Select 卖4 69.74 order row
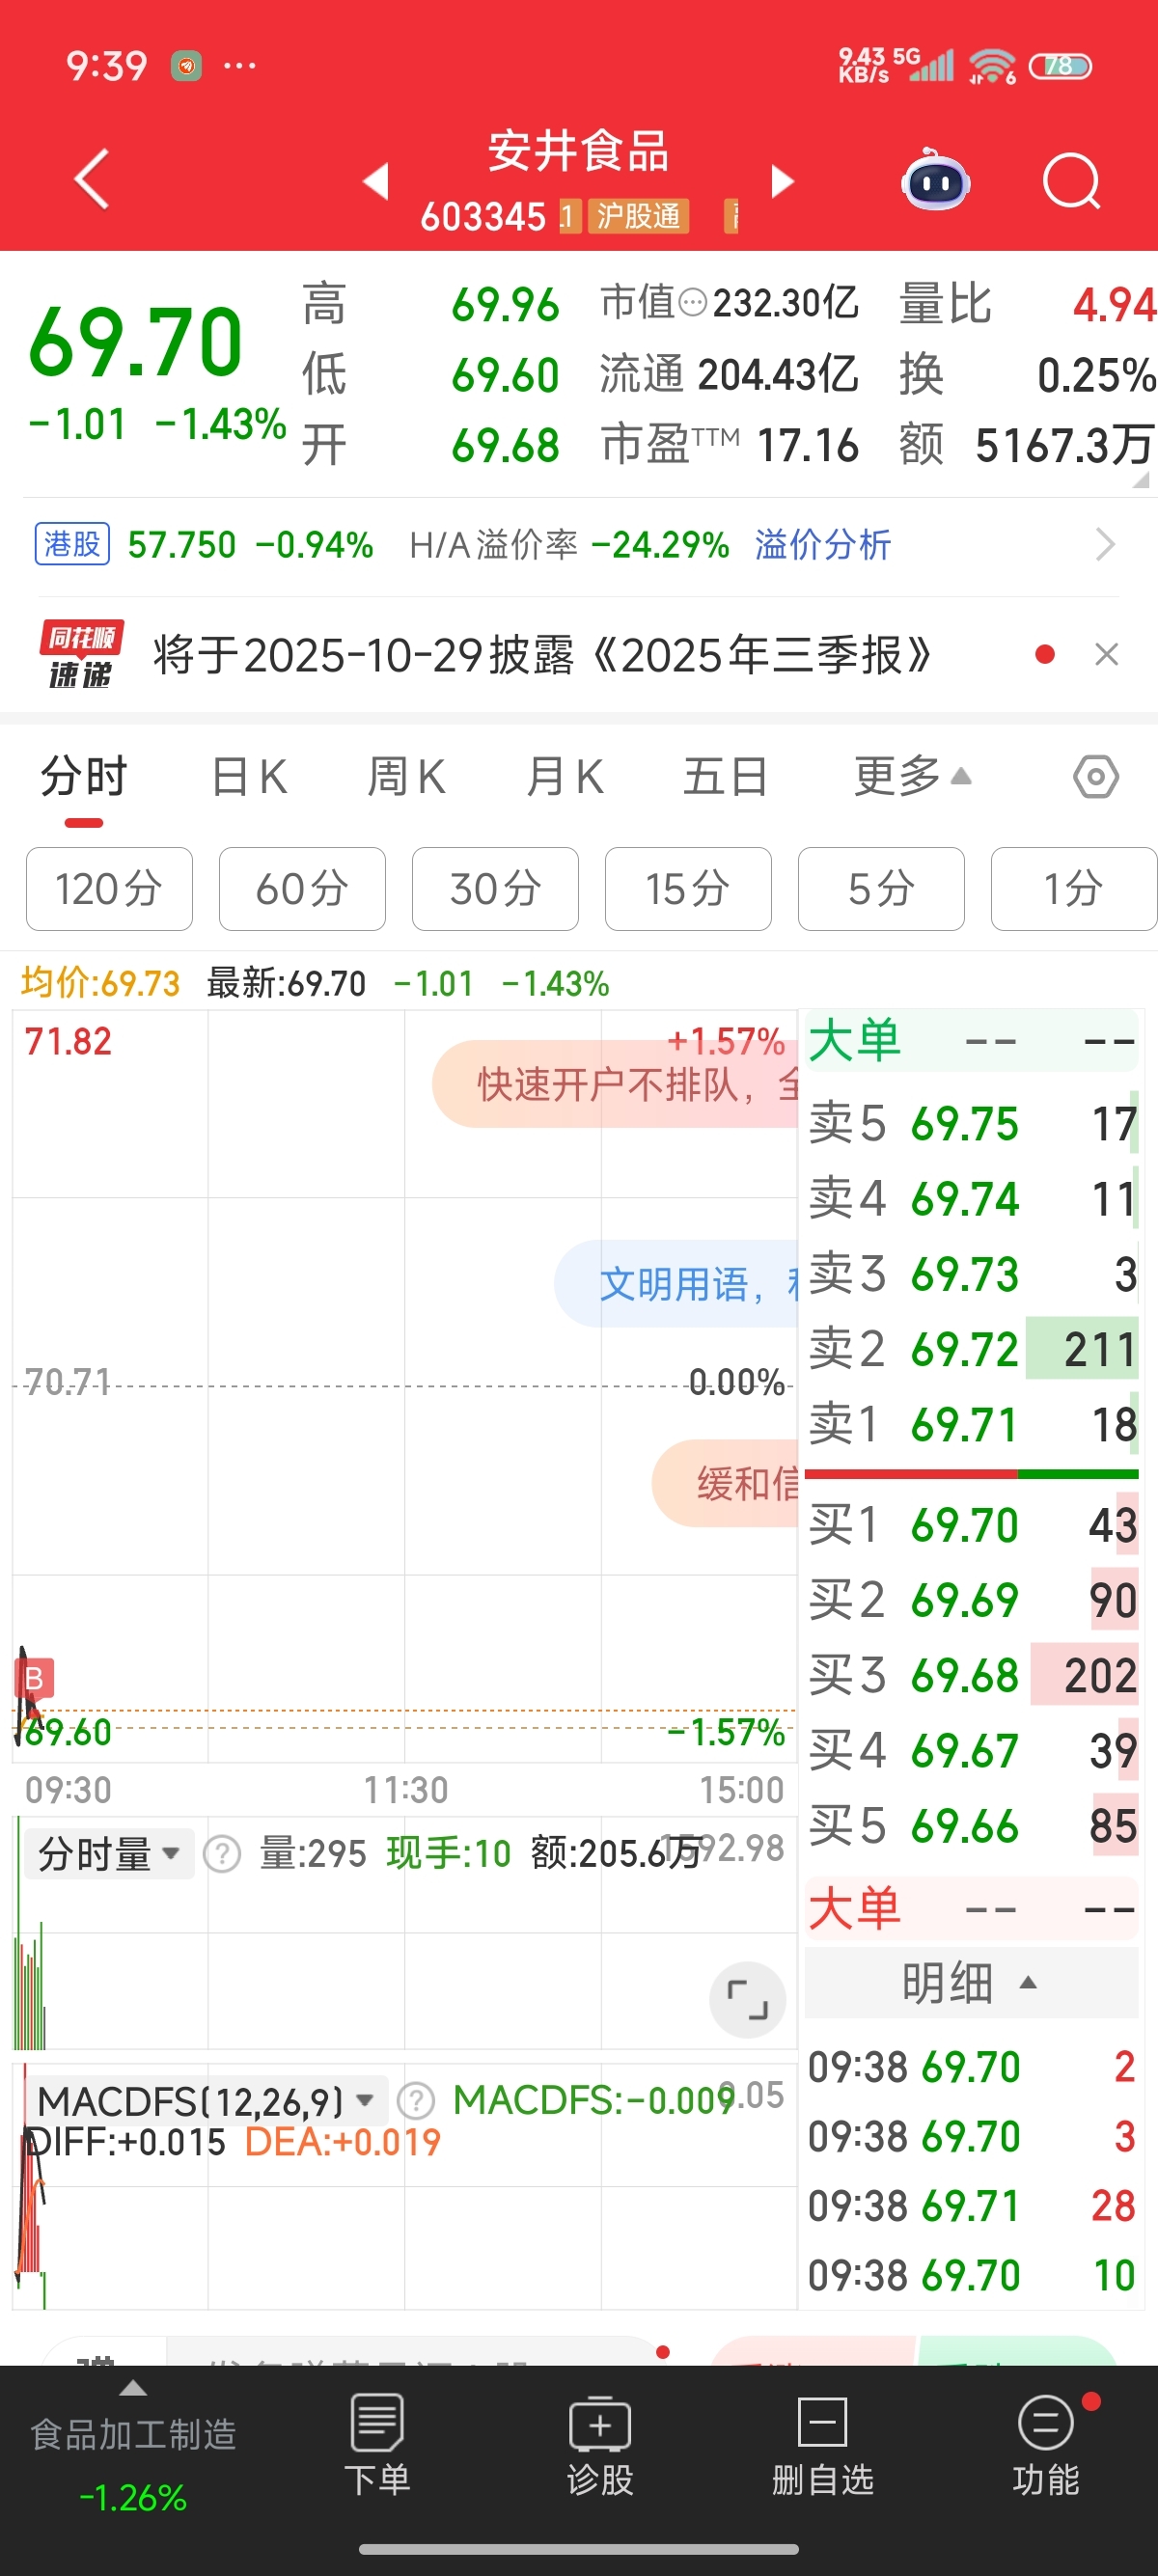 coord(972,1199)
